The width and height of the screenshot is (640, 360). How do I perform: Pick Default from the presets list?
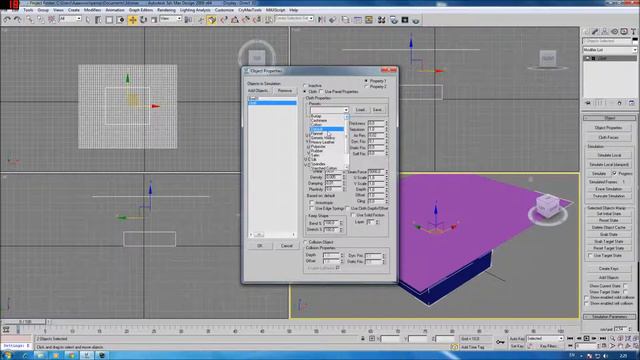[327, 129]
